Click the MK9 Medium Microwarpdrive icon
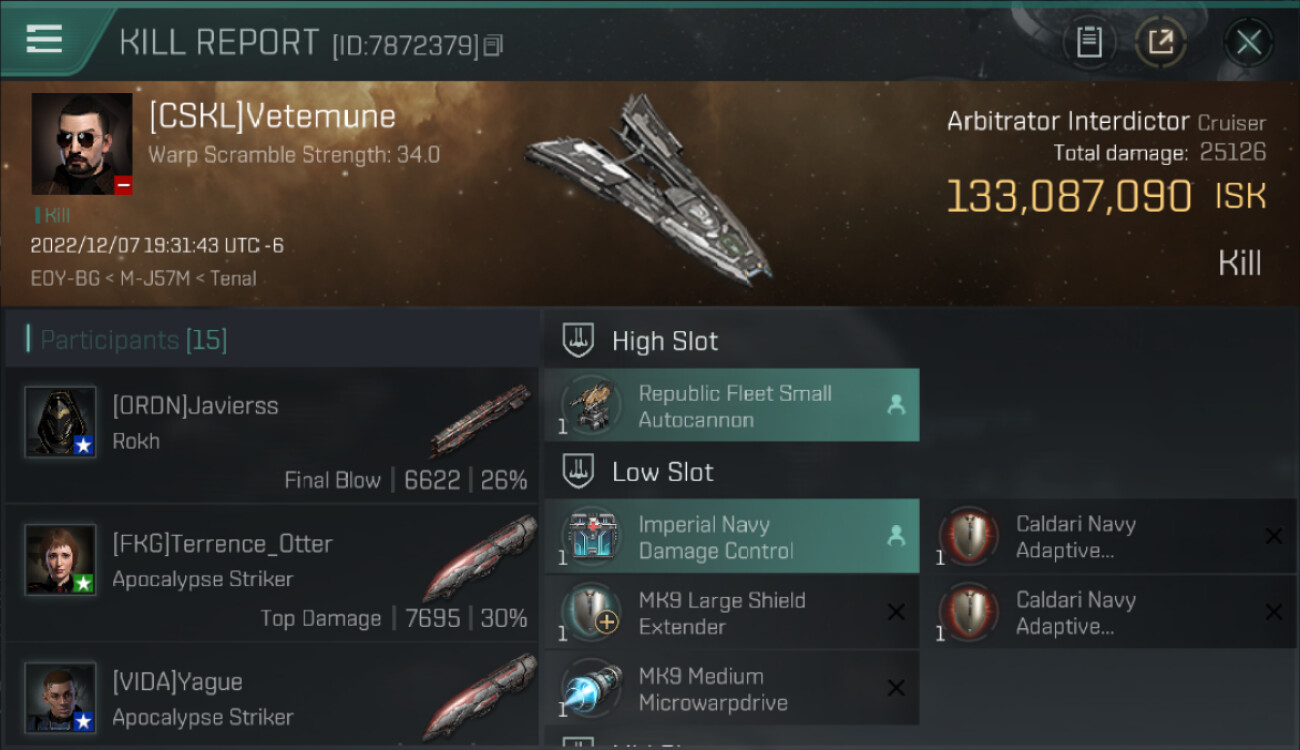1300x750 pixels. 590,689
